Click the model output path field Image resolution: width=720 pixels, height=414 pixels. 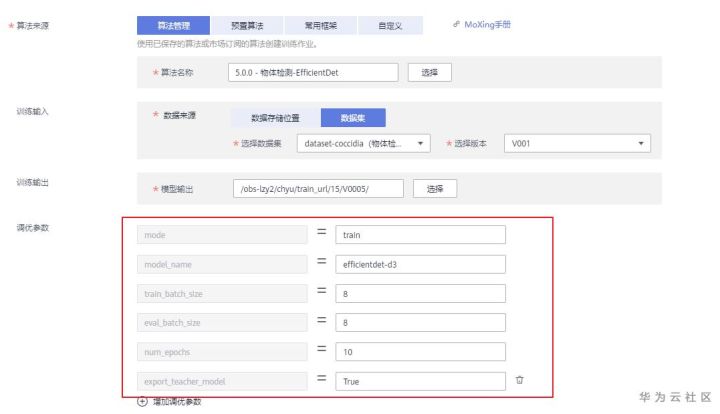[318, 189]
